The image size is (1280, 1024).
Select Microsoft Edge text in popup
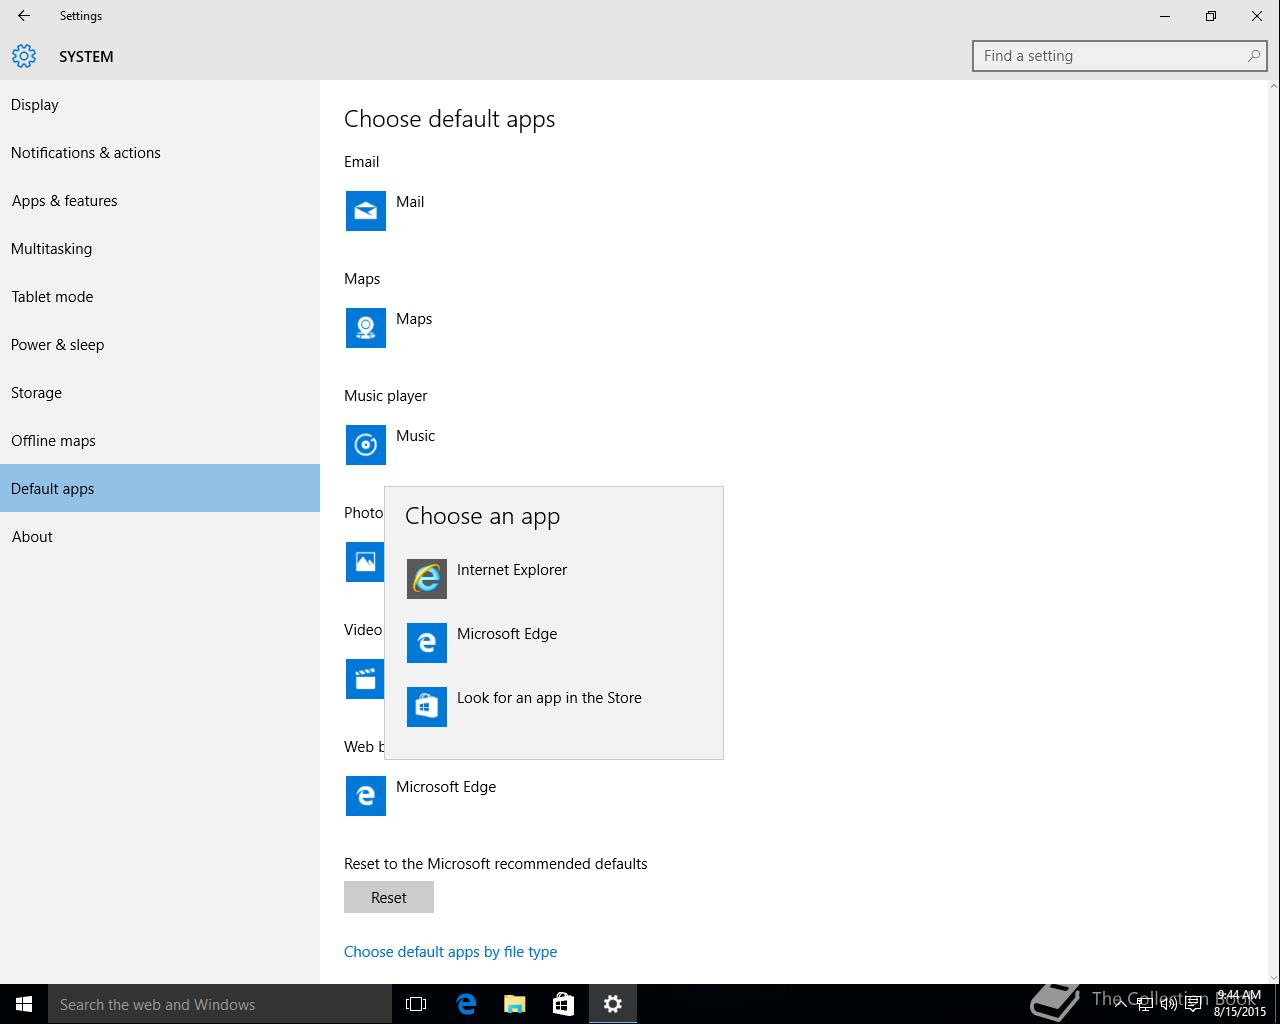pos(507,633)
